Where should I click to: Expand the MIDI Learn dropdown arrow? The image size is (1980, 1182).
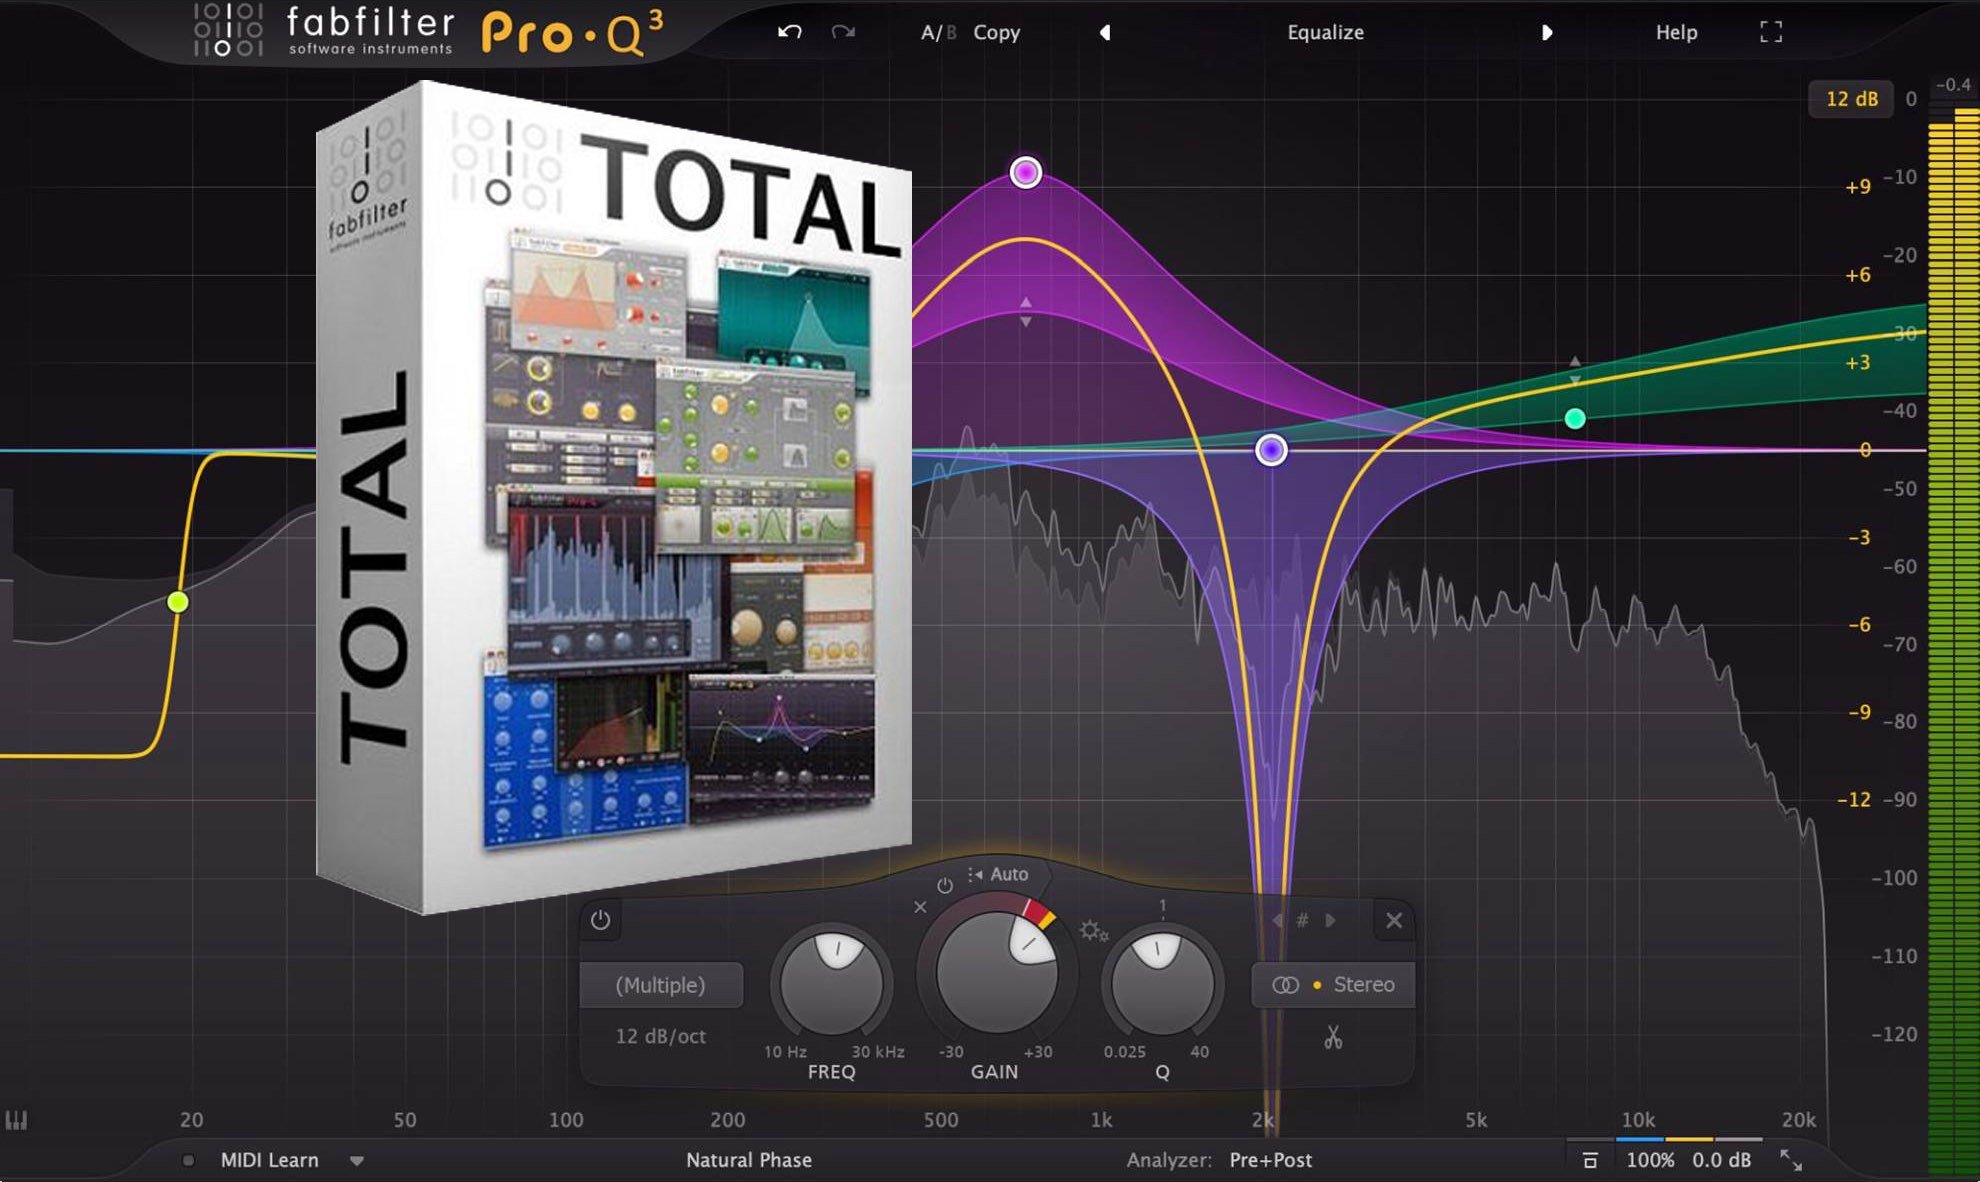(x=357, y=1161)
